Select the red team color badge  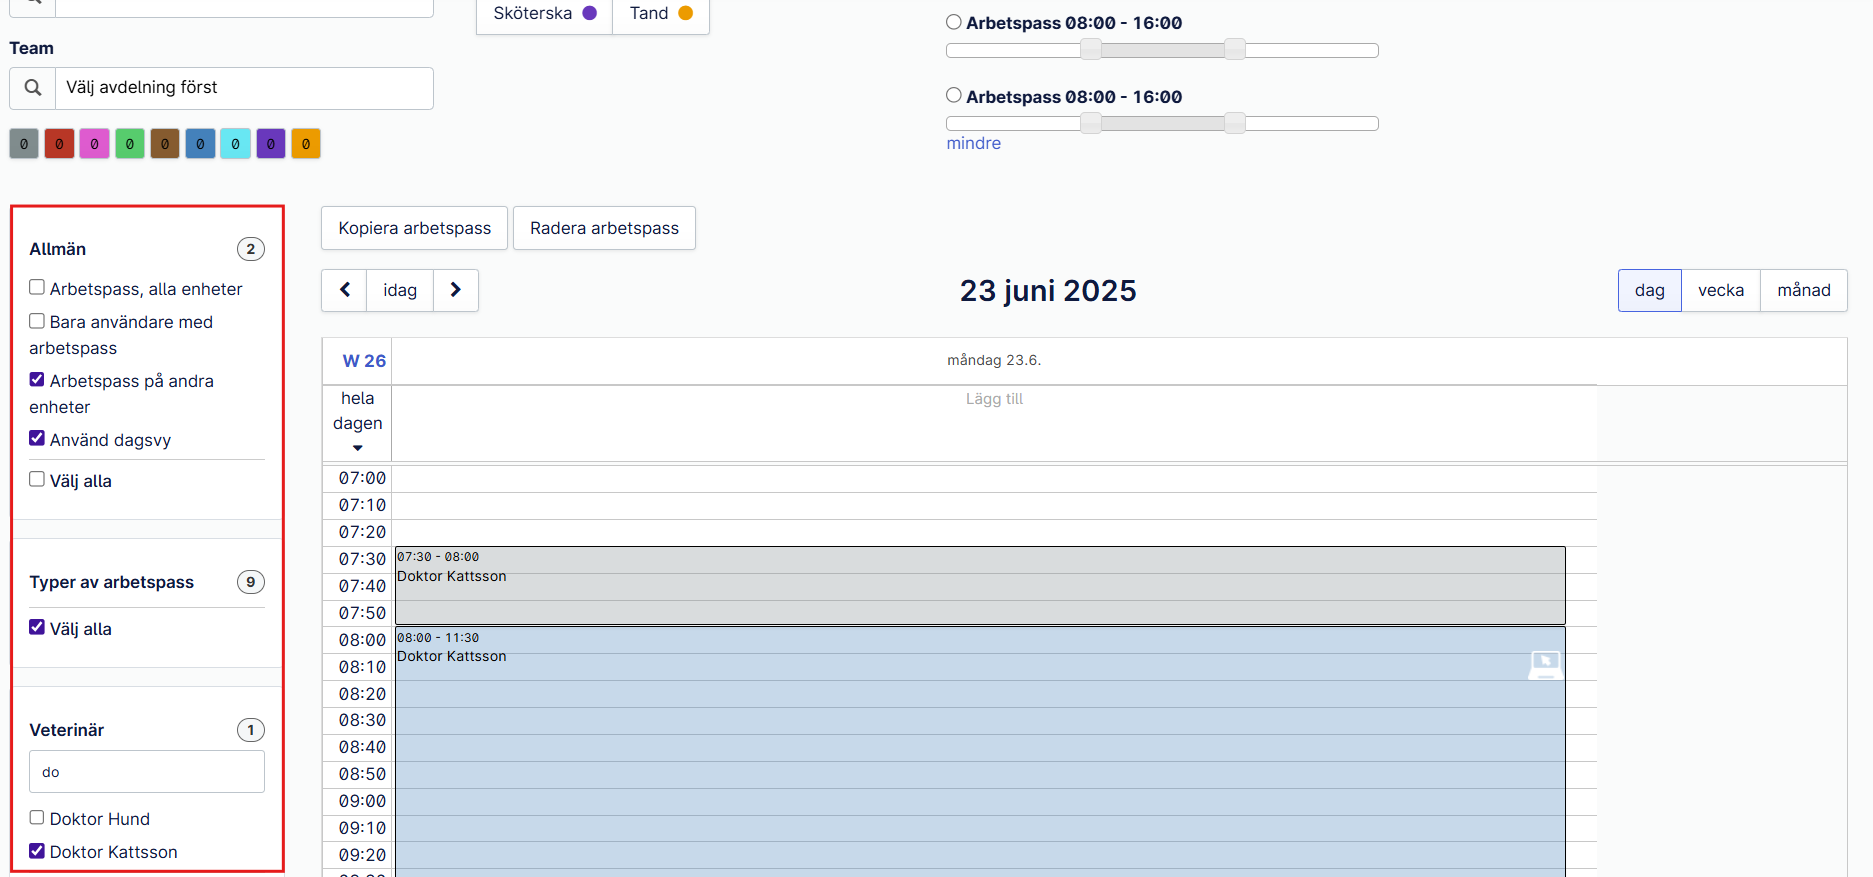pos(59,144)
